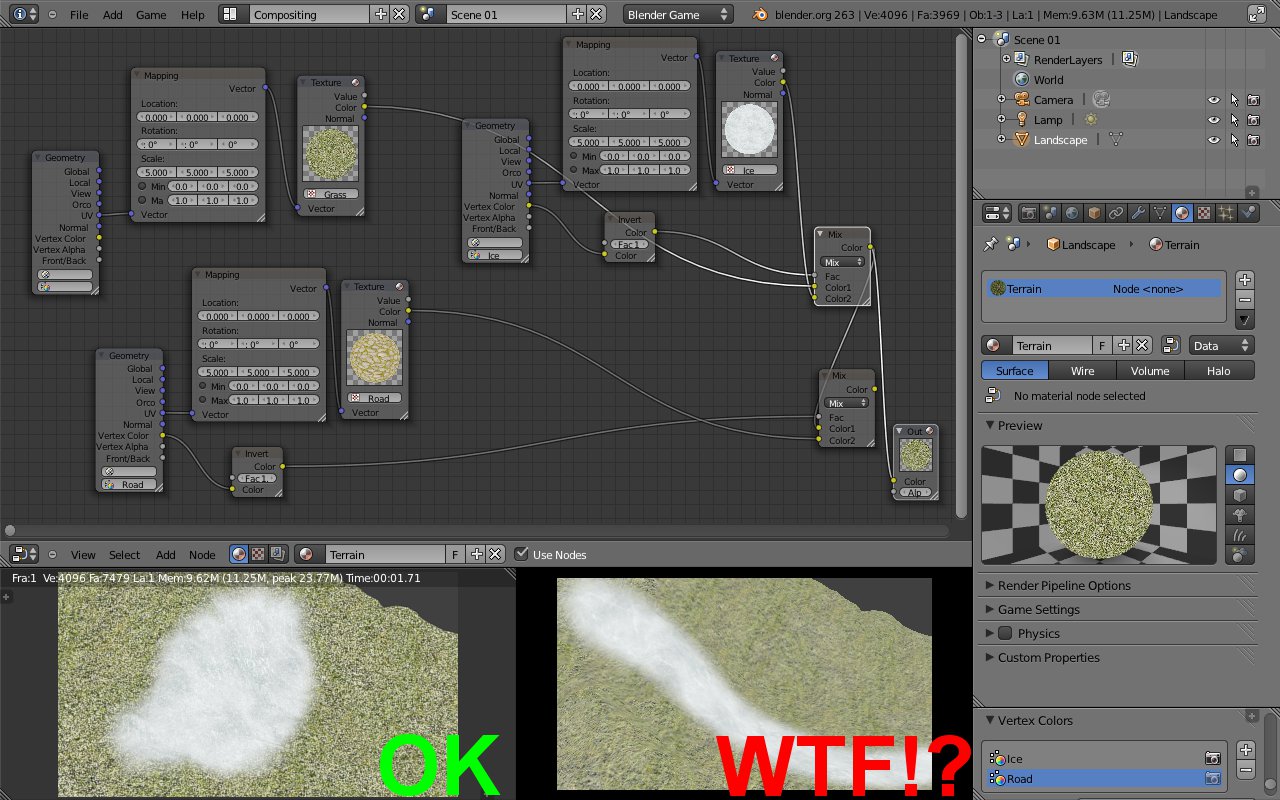The height and width of the screenshot is (800, 1280).
Task: Open the Particles properties tab
Action: 1226,213
